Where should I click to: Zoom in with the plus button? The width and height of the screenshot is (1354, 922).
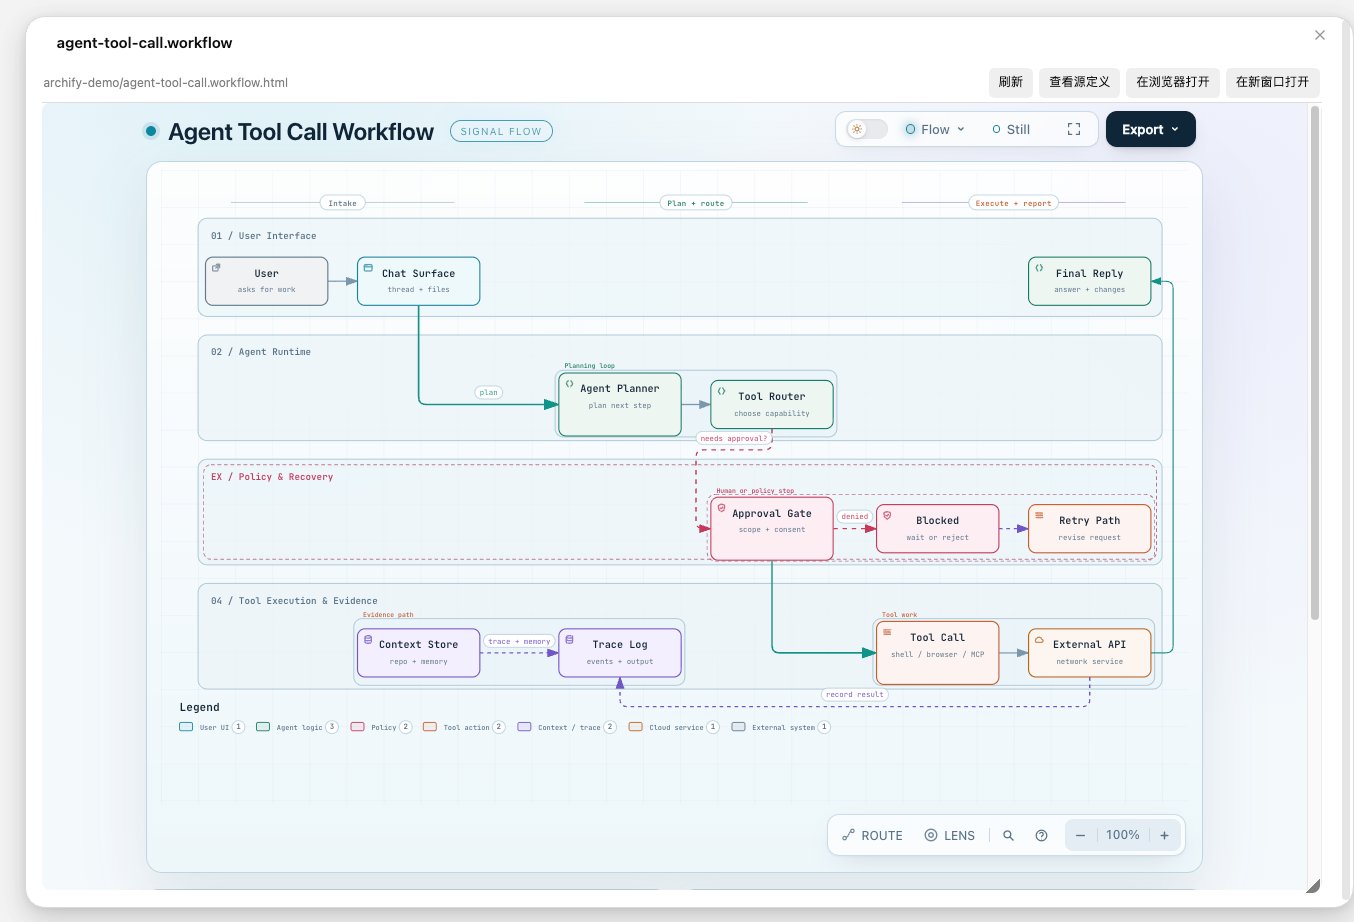(1164, 835)
